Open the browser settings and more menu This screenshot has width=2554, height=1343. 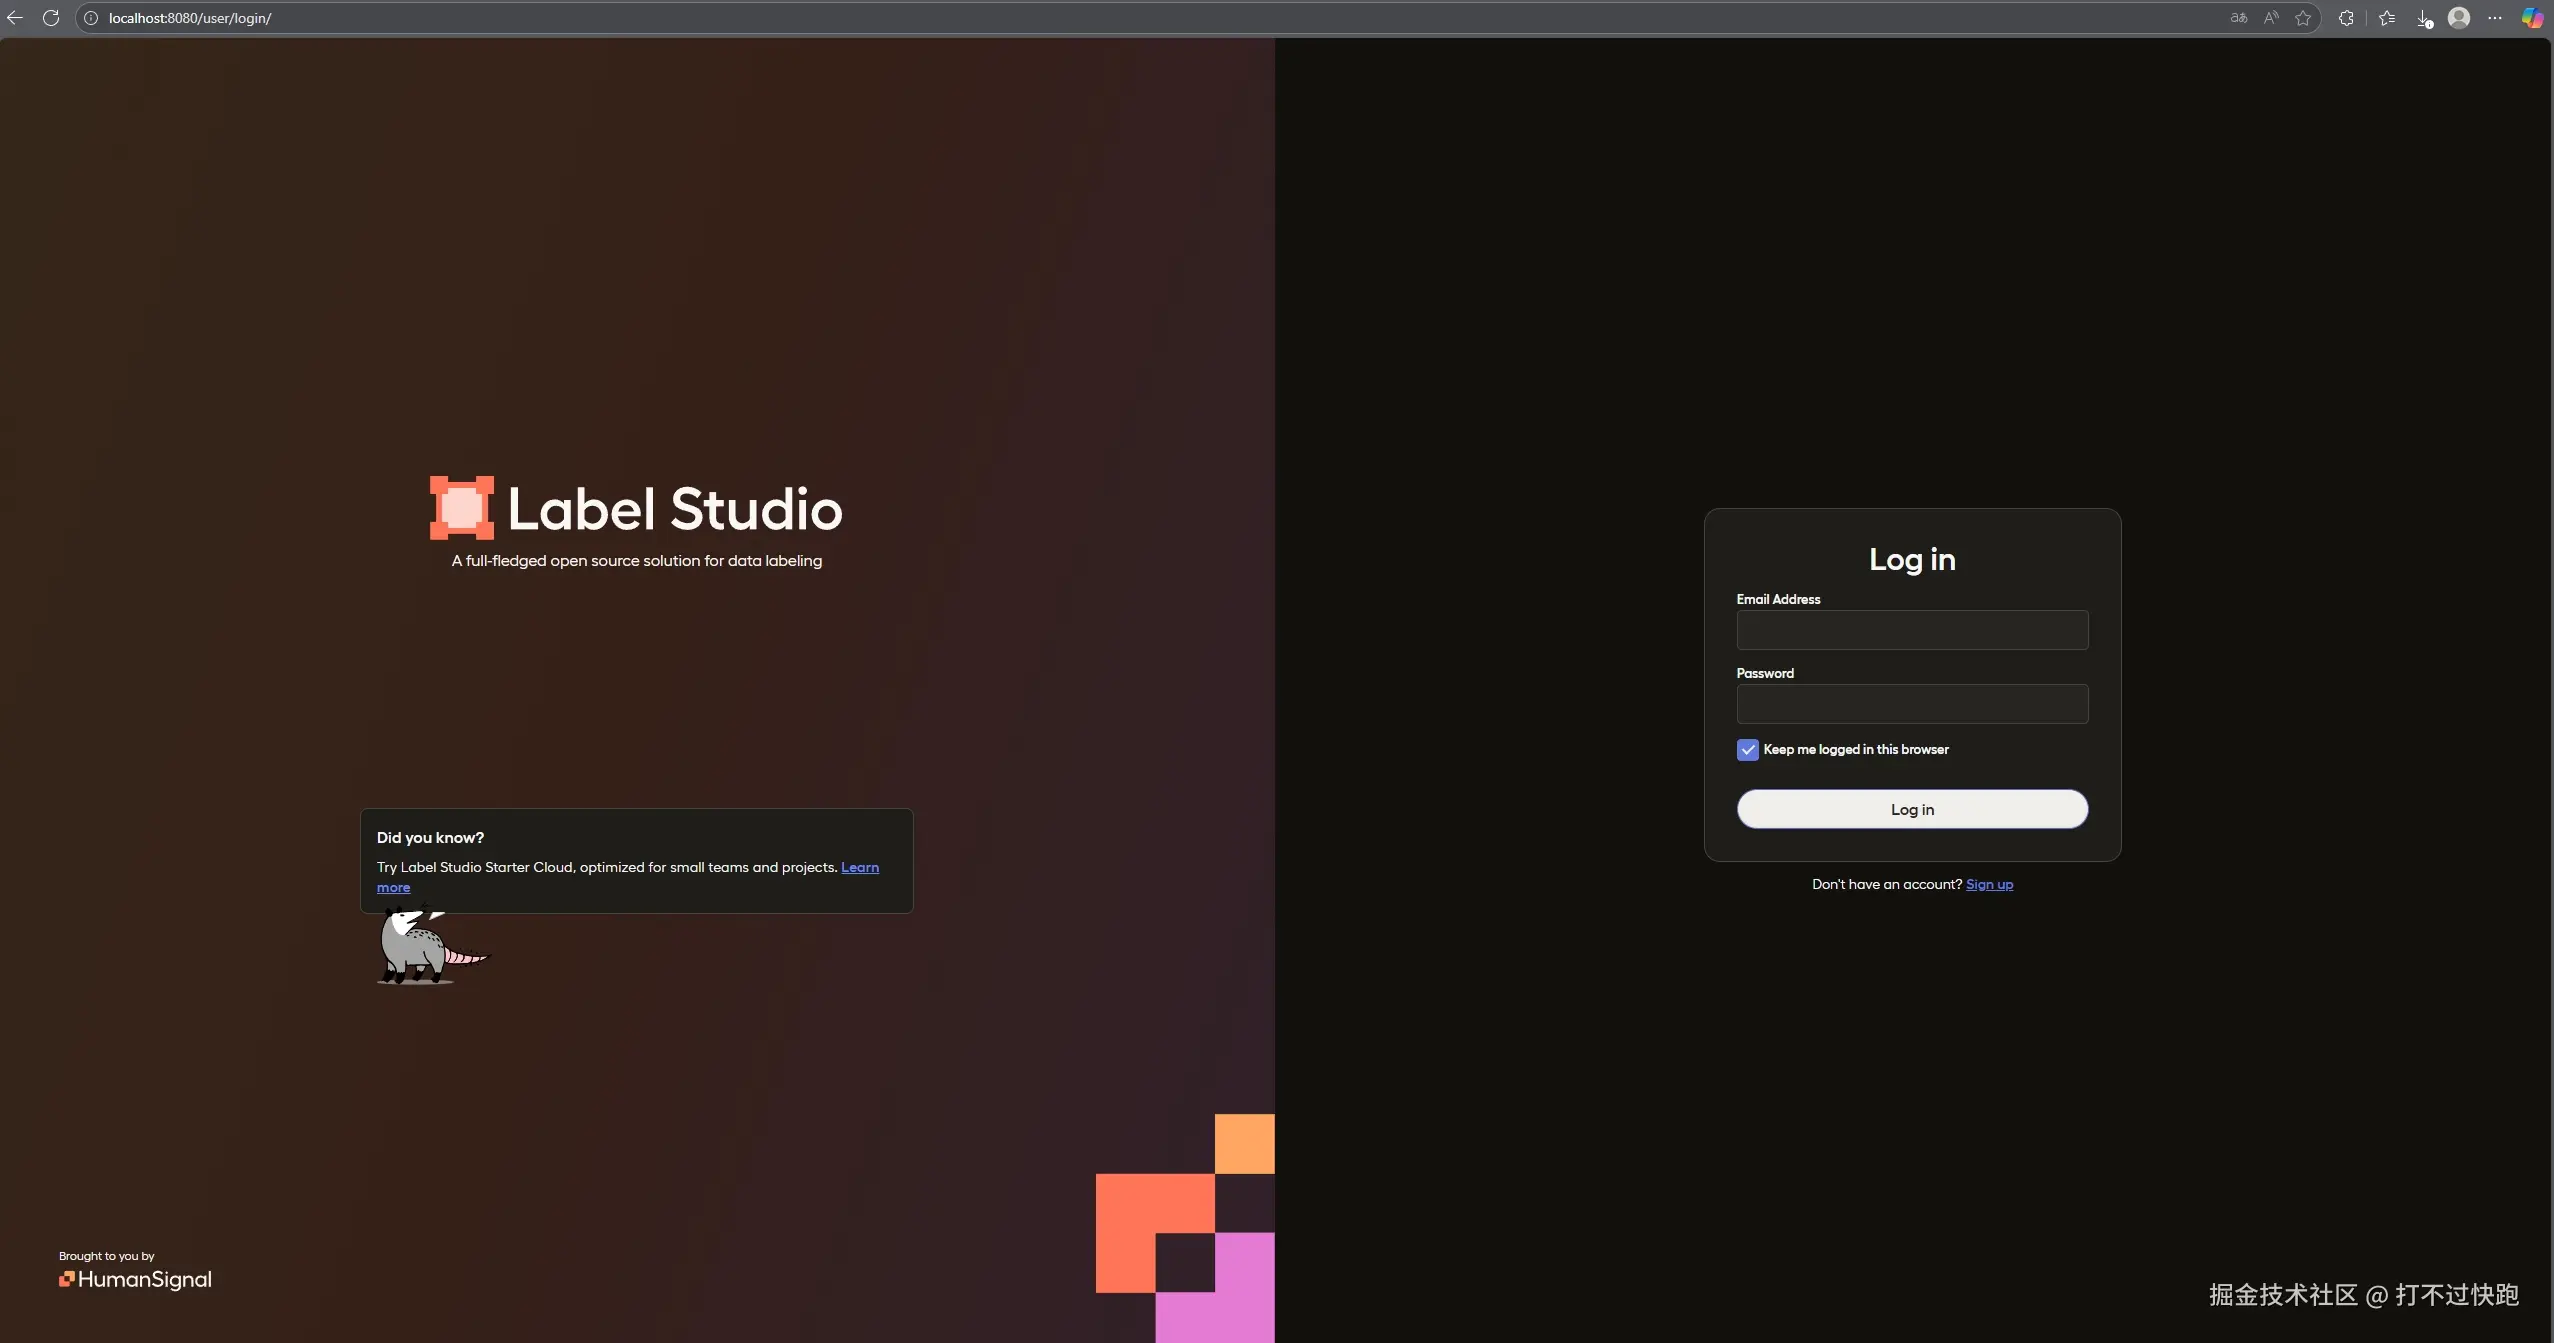[x=2495, y=18]
